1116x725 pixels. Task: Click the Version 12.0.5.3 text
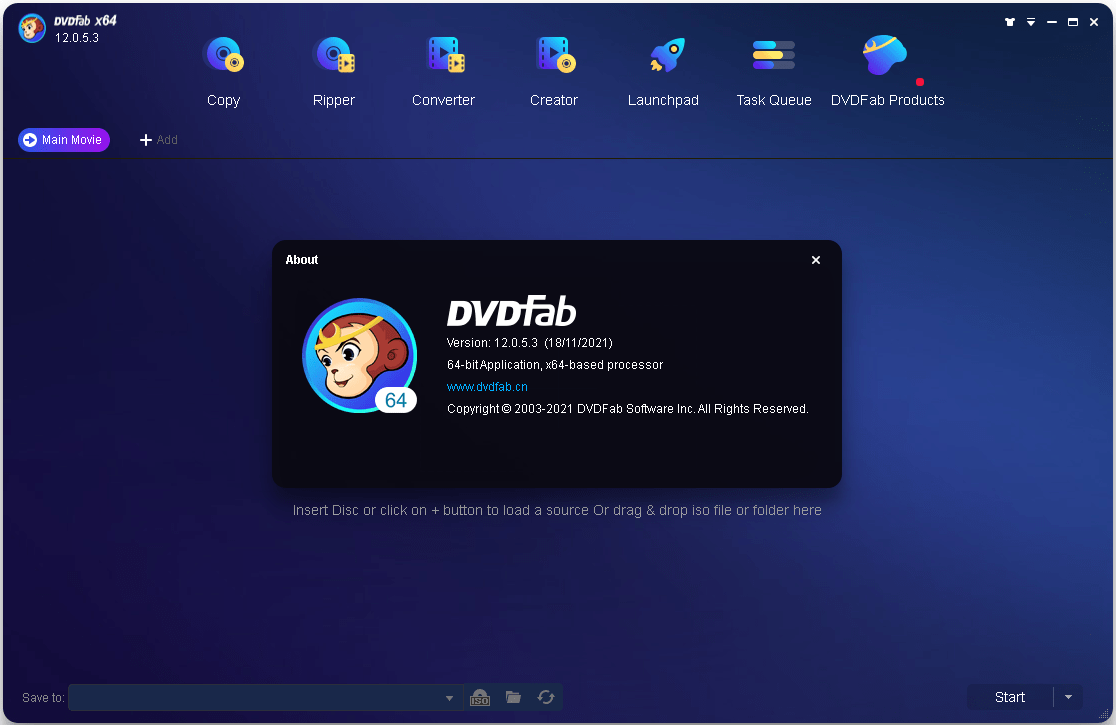pos(530,343)
